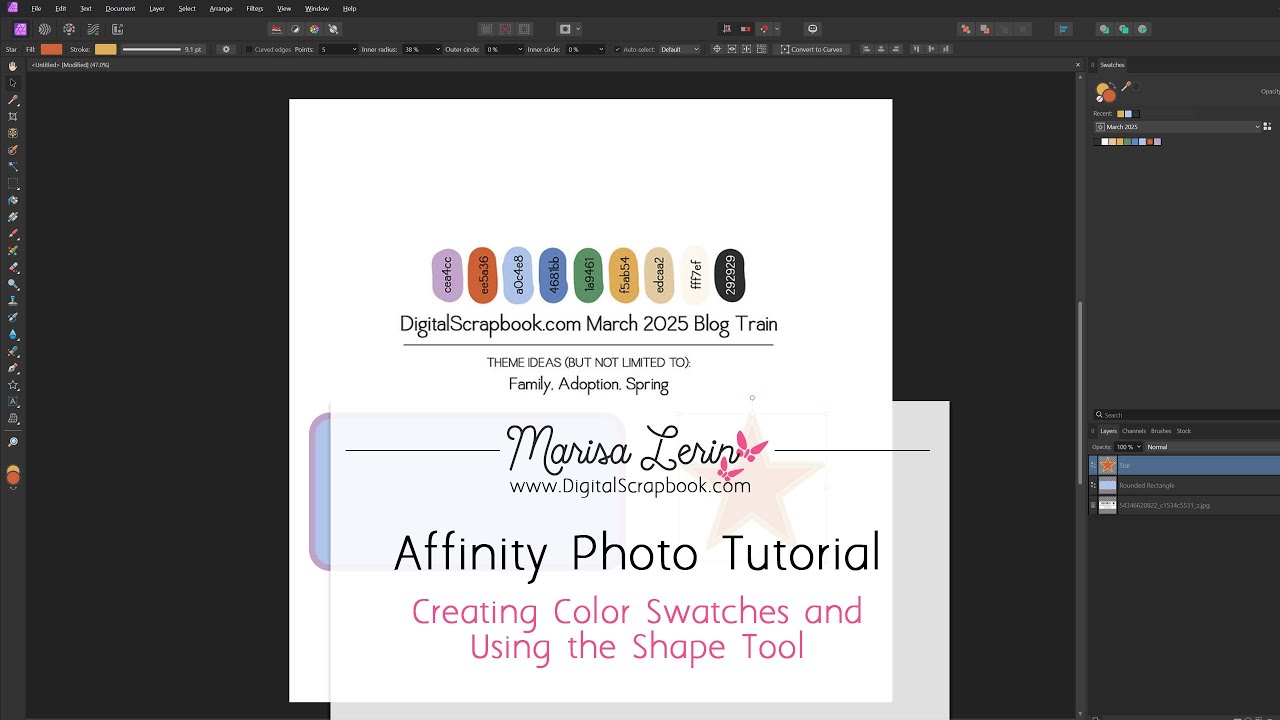Click the Deselect toolbar icon
The width and height of the screenshot is (1280, 720).
click(505, 29)
